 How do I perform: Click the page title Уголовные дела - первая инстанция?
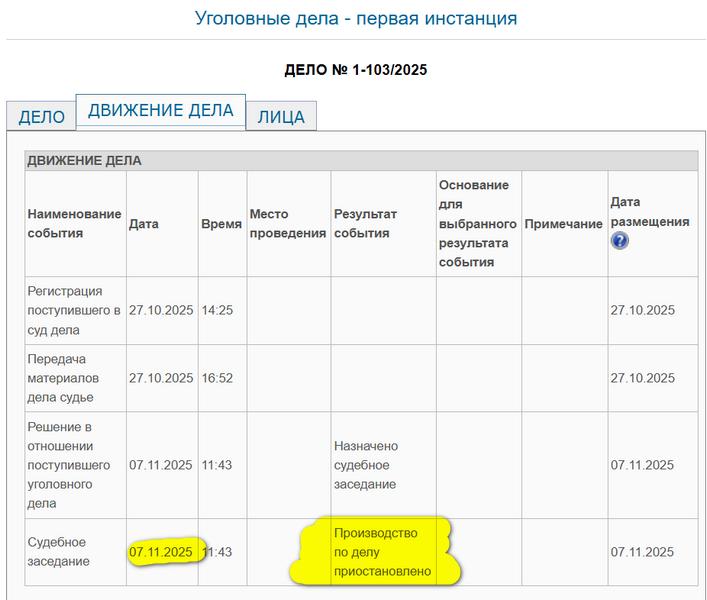click(356, 18)
